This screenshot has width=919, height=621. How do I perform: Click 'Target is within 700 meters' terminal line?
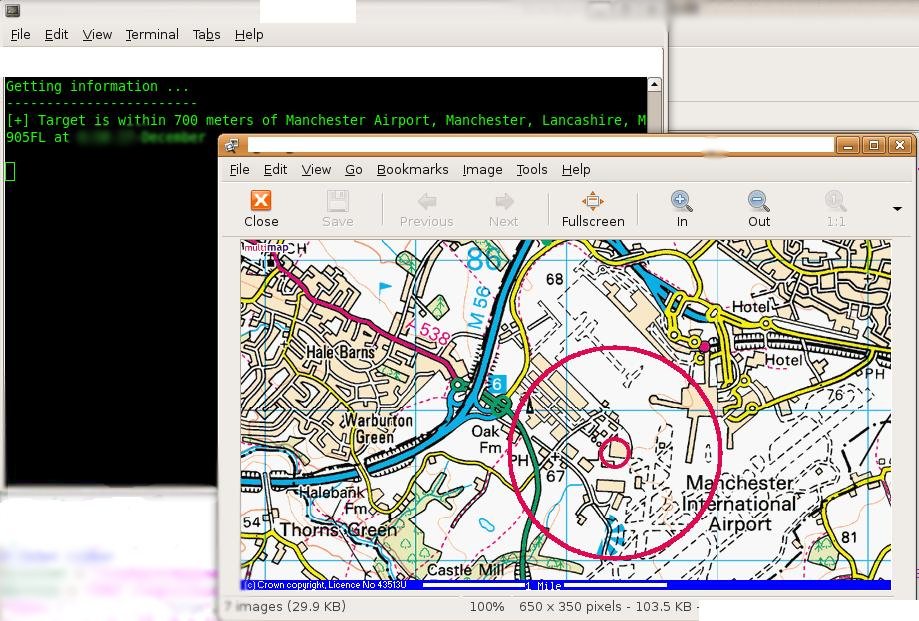(x=326, y=120)
